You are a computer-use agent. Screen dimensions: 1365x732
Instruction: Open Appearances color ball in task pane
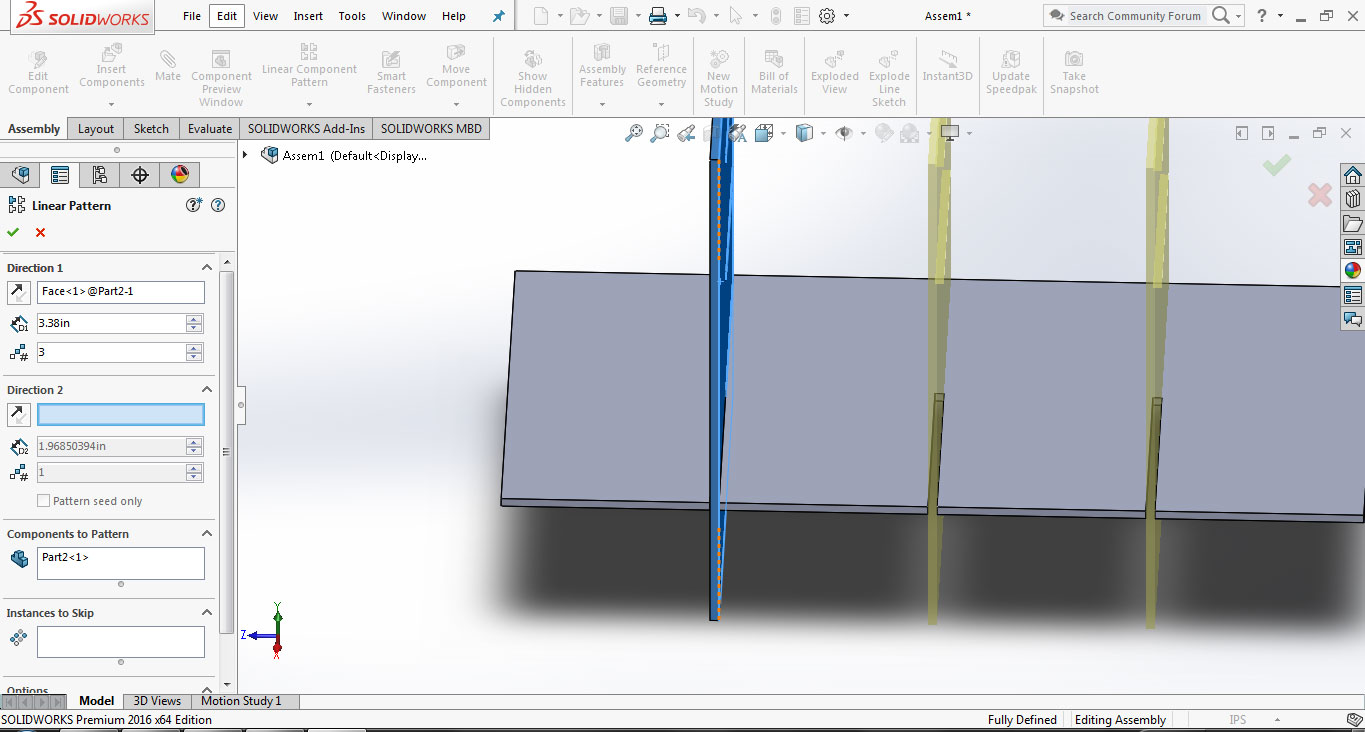1352,271
